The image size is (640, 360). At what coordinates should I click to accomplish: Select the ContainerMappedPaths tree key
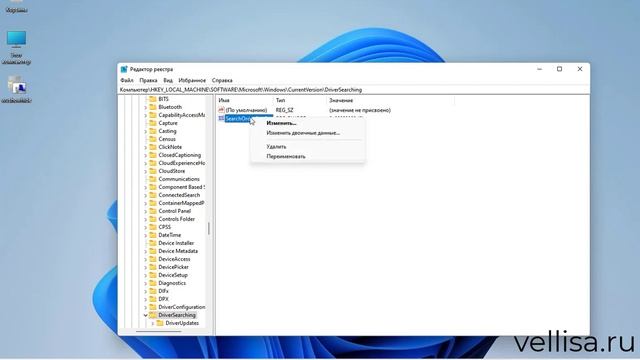pos(181,203)
